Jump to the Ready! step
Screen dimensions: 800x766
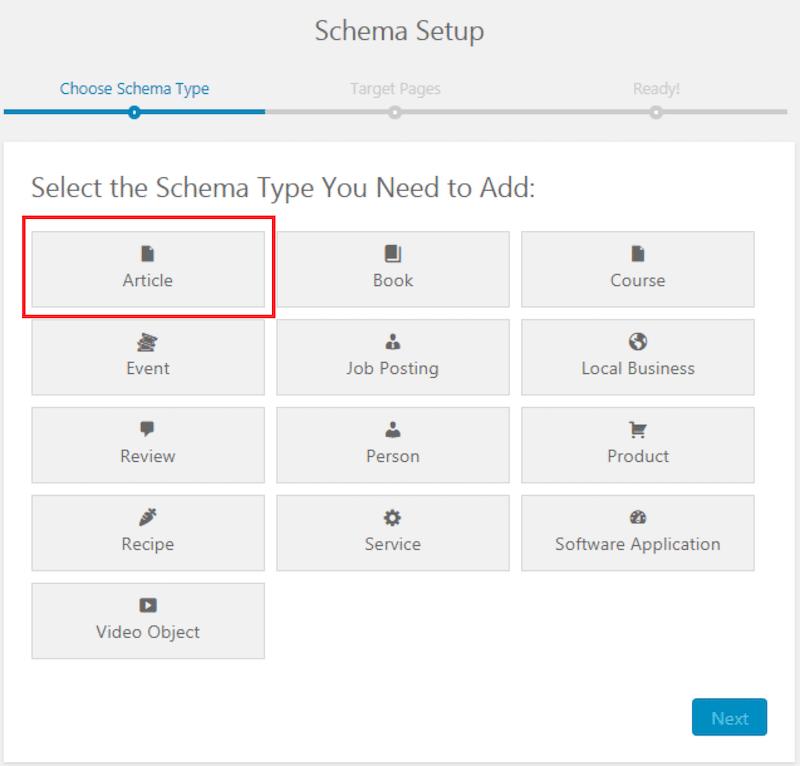[656, 89]
